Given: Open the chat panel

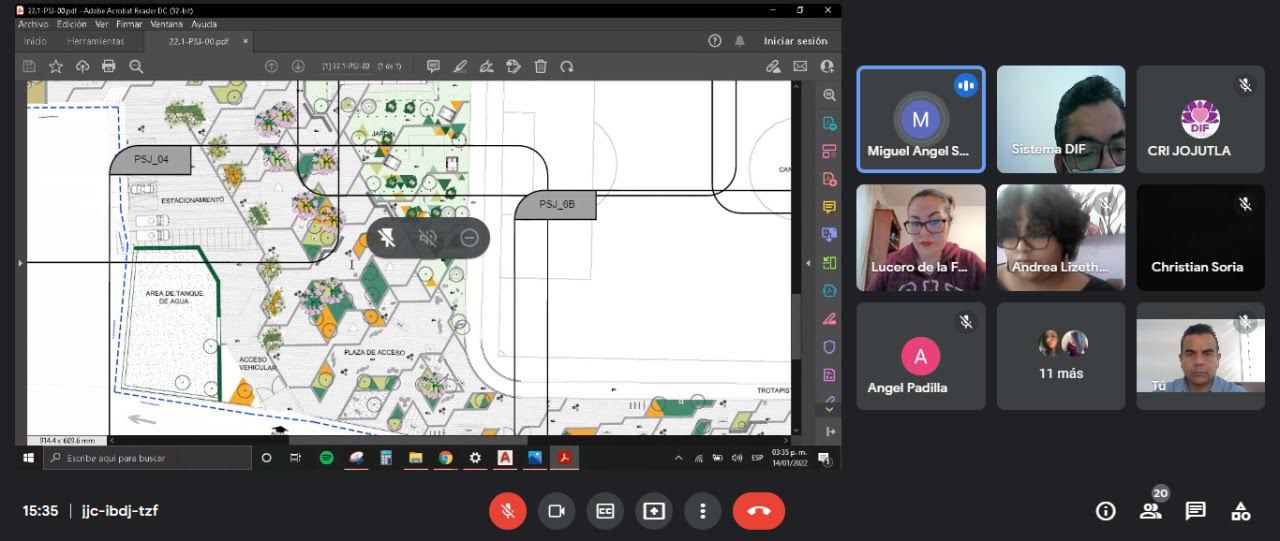Looking at the screenshot, I should tap(1195, 511).
